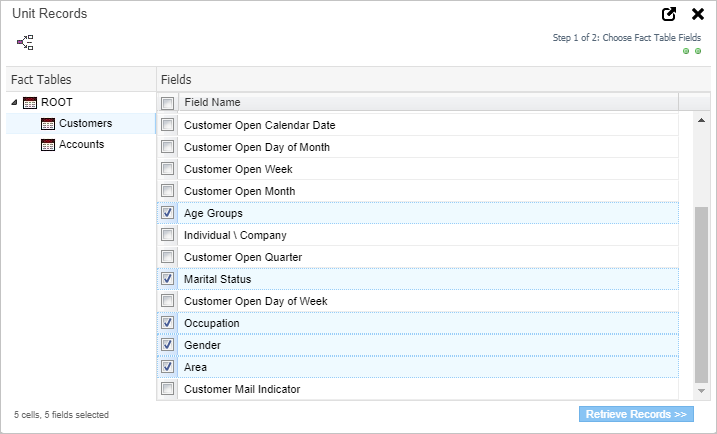
Task: Open dialog in a new window
Action: pos(669,14)
